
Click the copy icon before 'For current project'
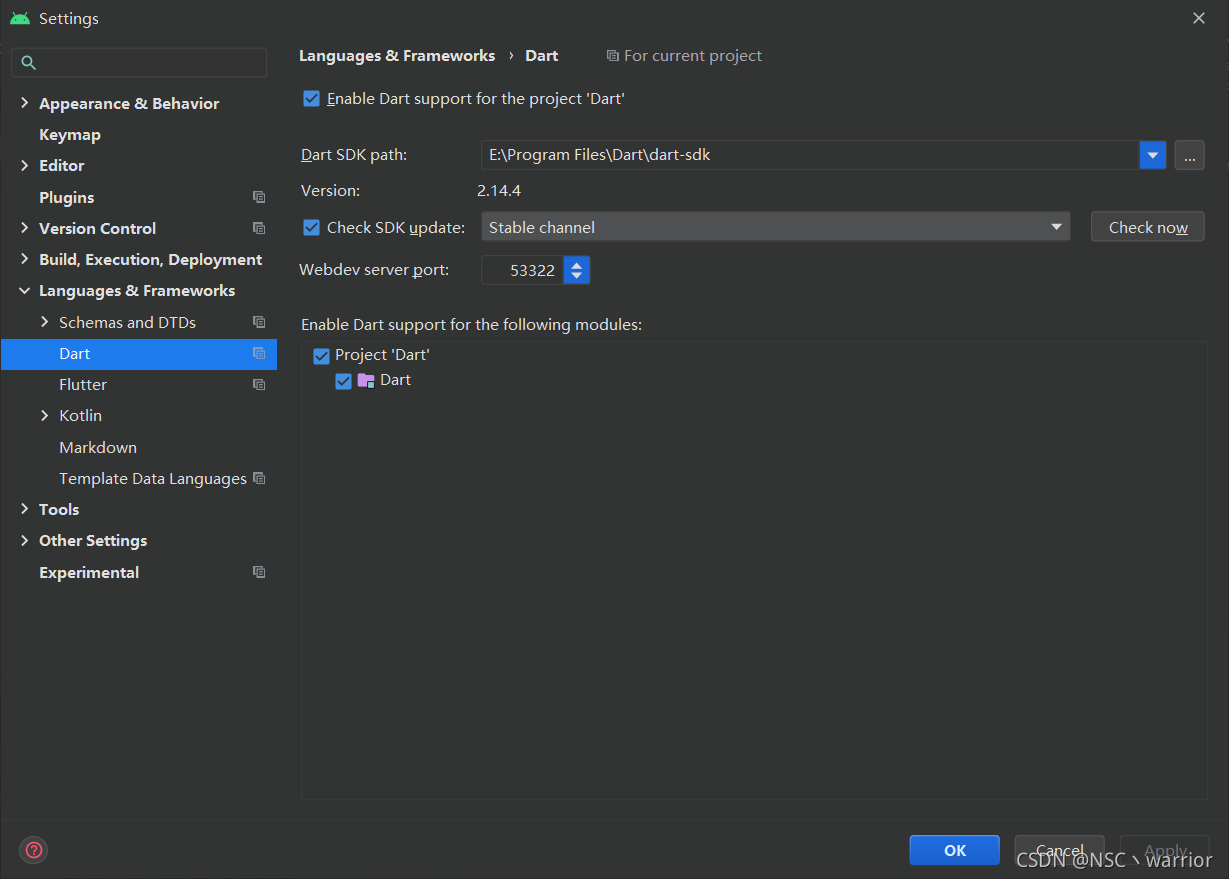point(613,56)
